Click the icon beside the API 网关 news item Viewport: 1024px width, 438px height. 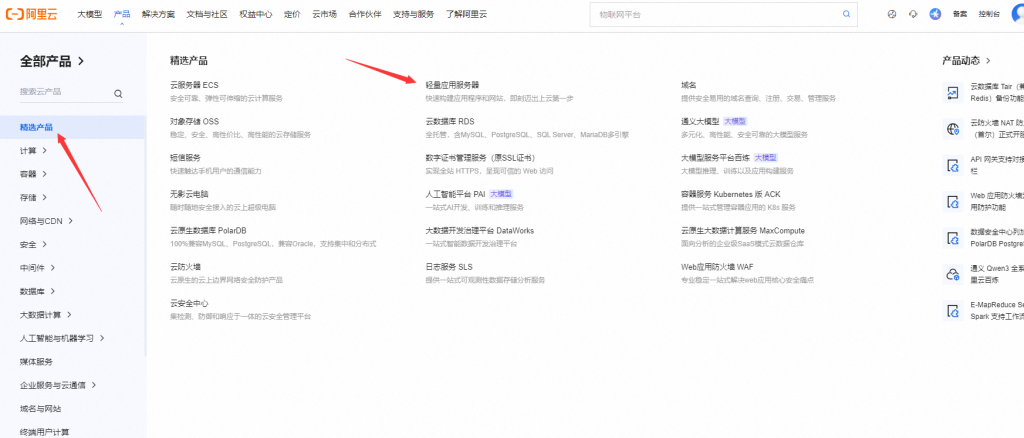point(952,166)
